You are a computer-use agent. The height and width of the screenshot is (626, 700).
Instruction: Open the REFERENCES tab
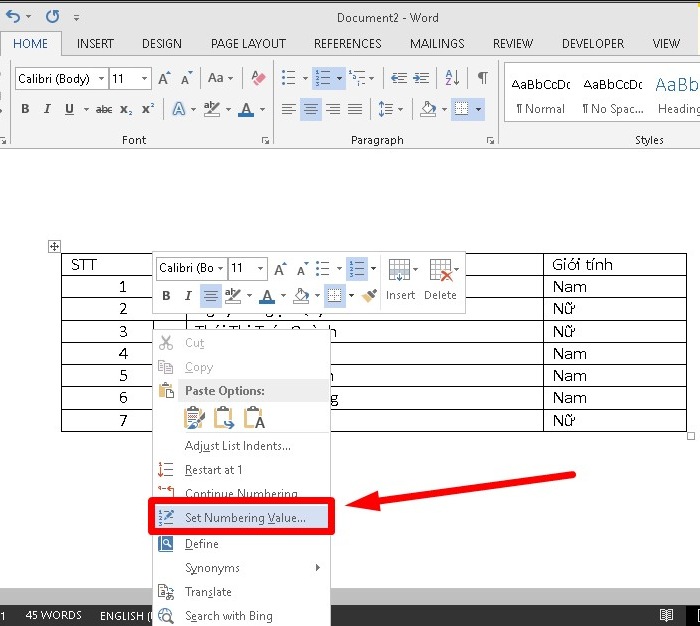348,44
